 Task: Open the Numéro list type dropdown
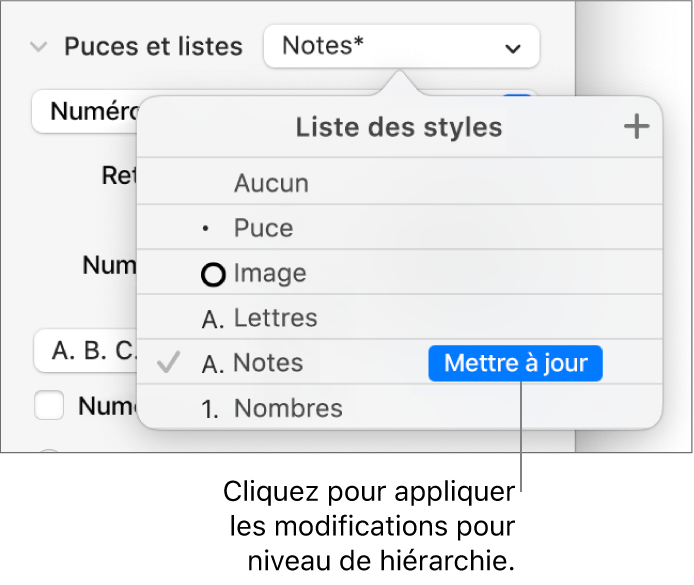(85, 111)
